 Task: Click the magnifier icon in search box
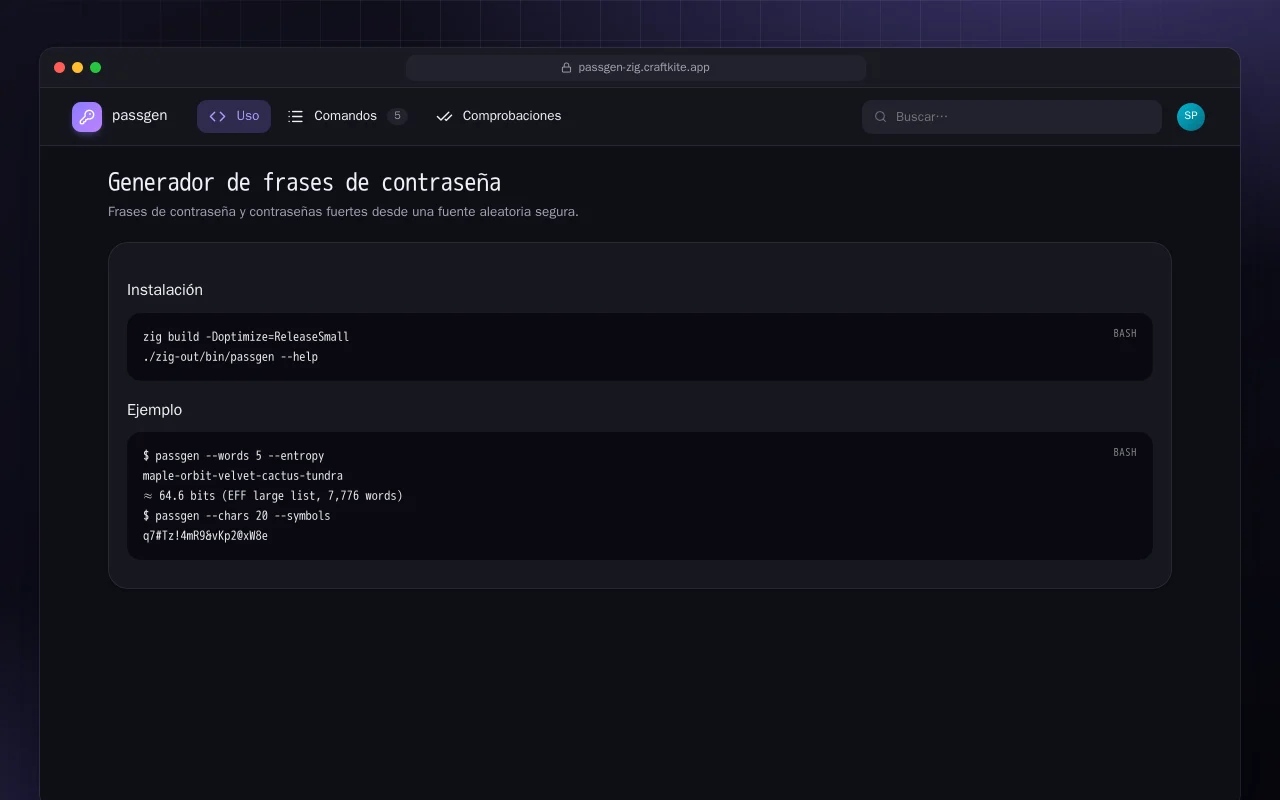coord(881,117)
